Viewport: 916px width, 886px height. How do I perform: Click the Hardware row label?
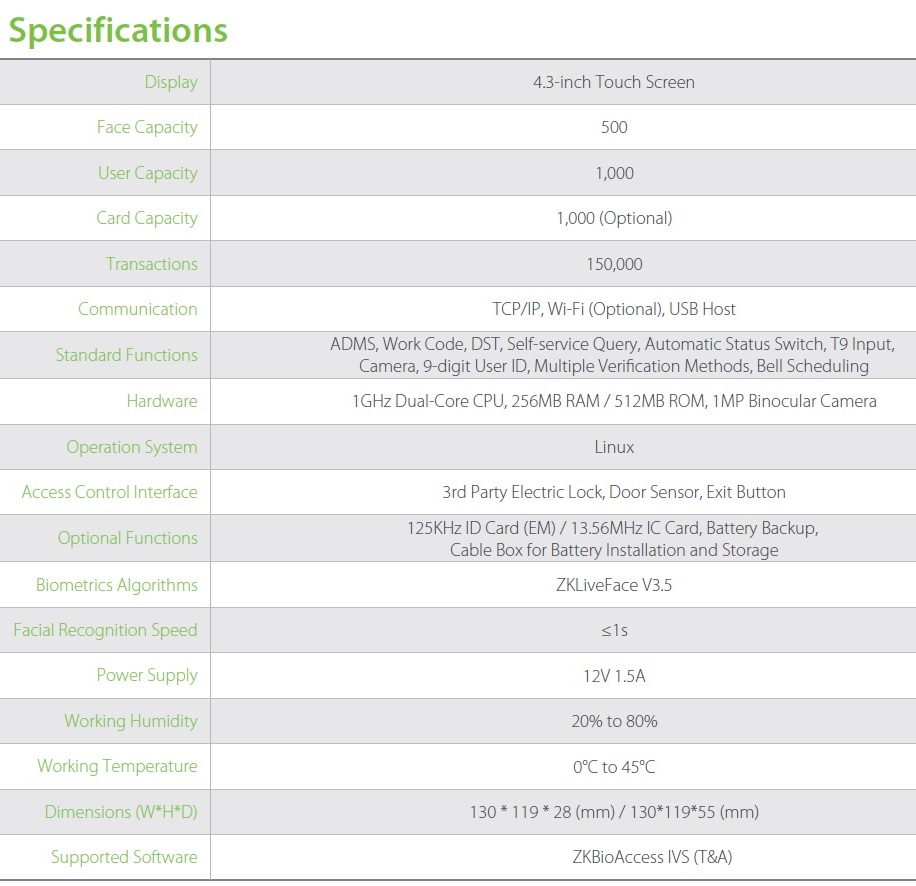[162, 401]
